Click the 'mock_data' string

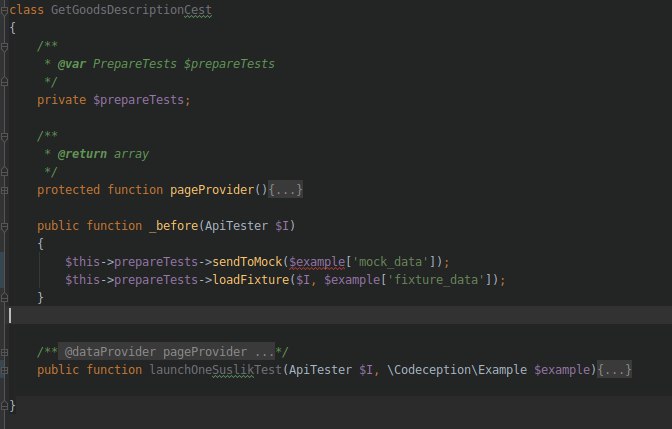click(x=390, y=262)
